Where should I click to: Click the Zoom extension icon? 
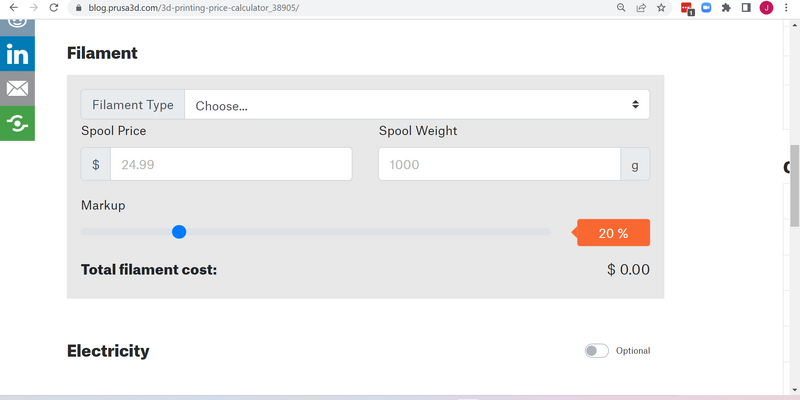click(x=706, y=8)
